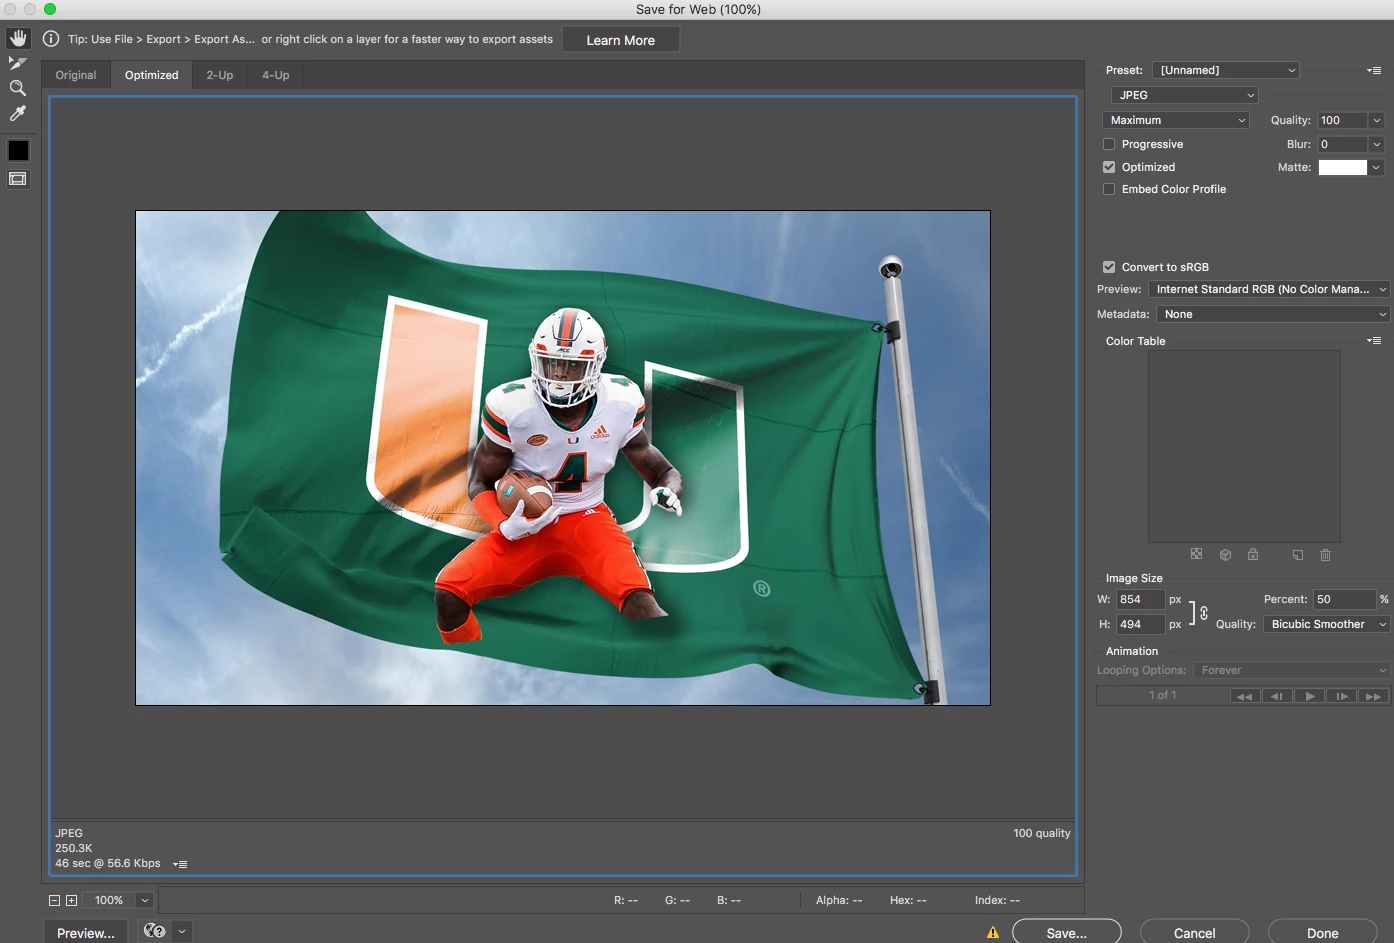Image resolution: width=1394 pixels, height=943 pixels.
Task: Open the Quality slider arrow
Action: click(1377, 120)
